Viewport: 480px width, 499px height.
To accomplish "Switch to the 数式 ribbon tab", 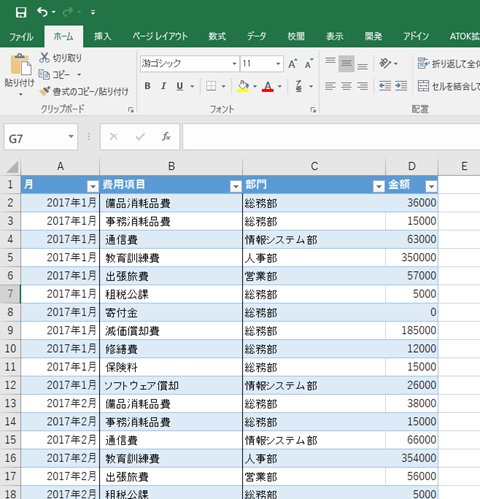I will coord(217,36).
